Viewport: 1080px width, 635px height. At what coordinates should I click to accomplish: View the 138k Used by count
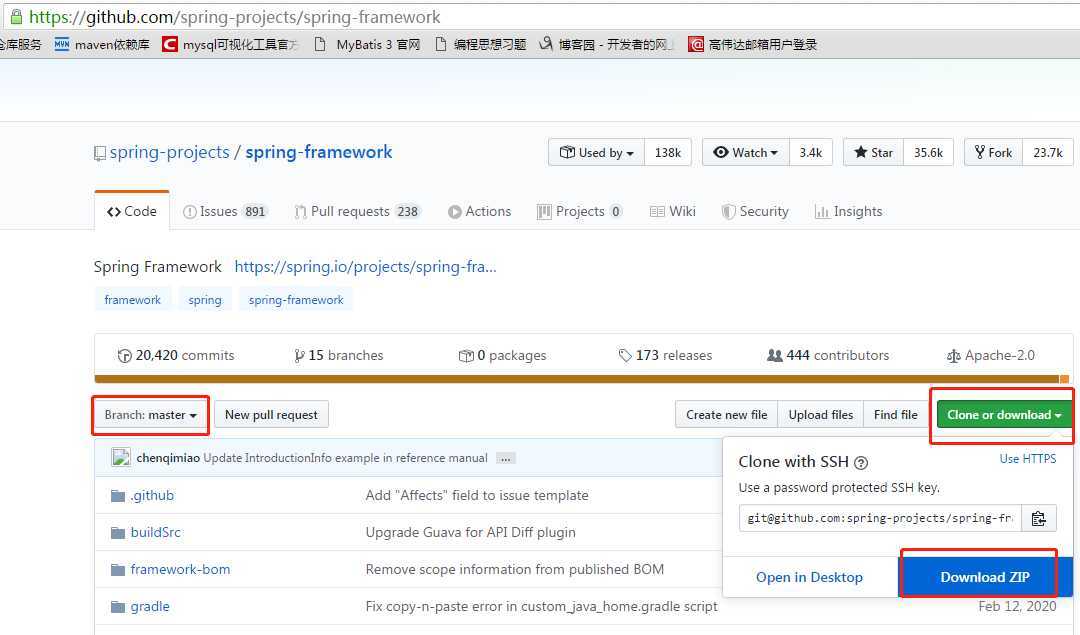667,153
